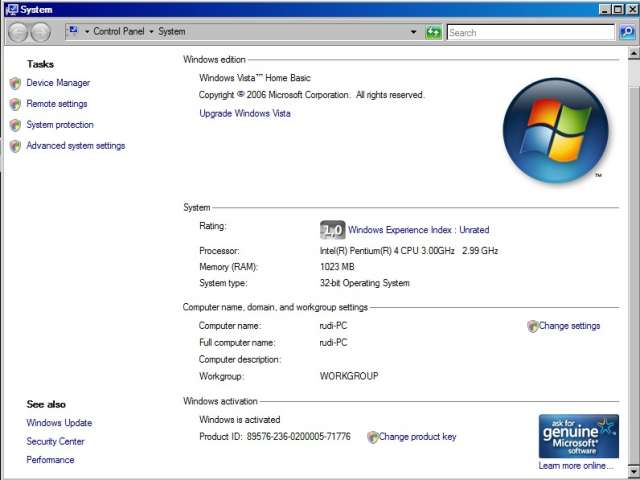
Task: Open Windows Update under See also
Action: pyautogui.click(x=59, y=423)
